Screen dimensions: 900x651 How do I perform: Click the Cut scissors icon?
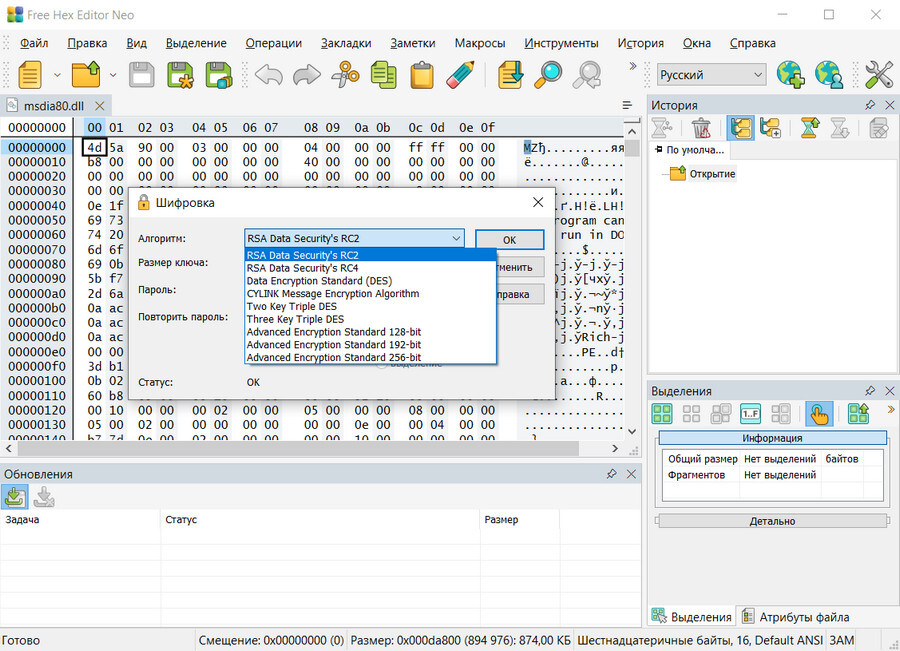(x=346, y=75)
